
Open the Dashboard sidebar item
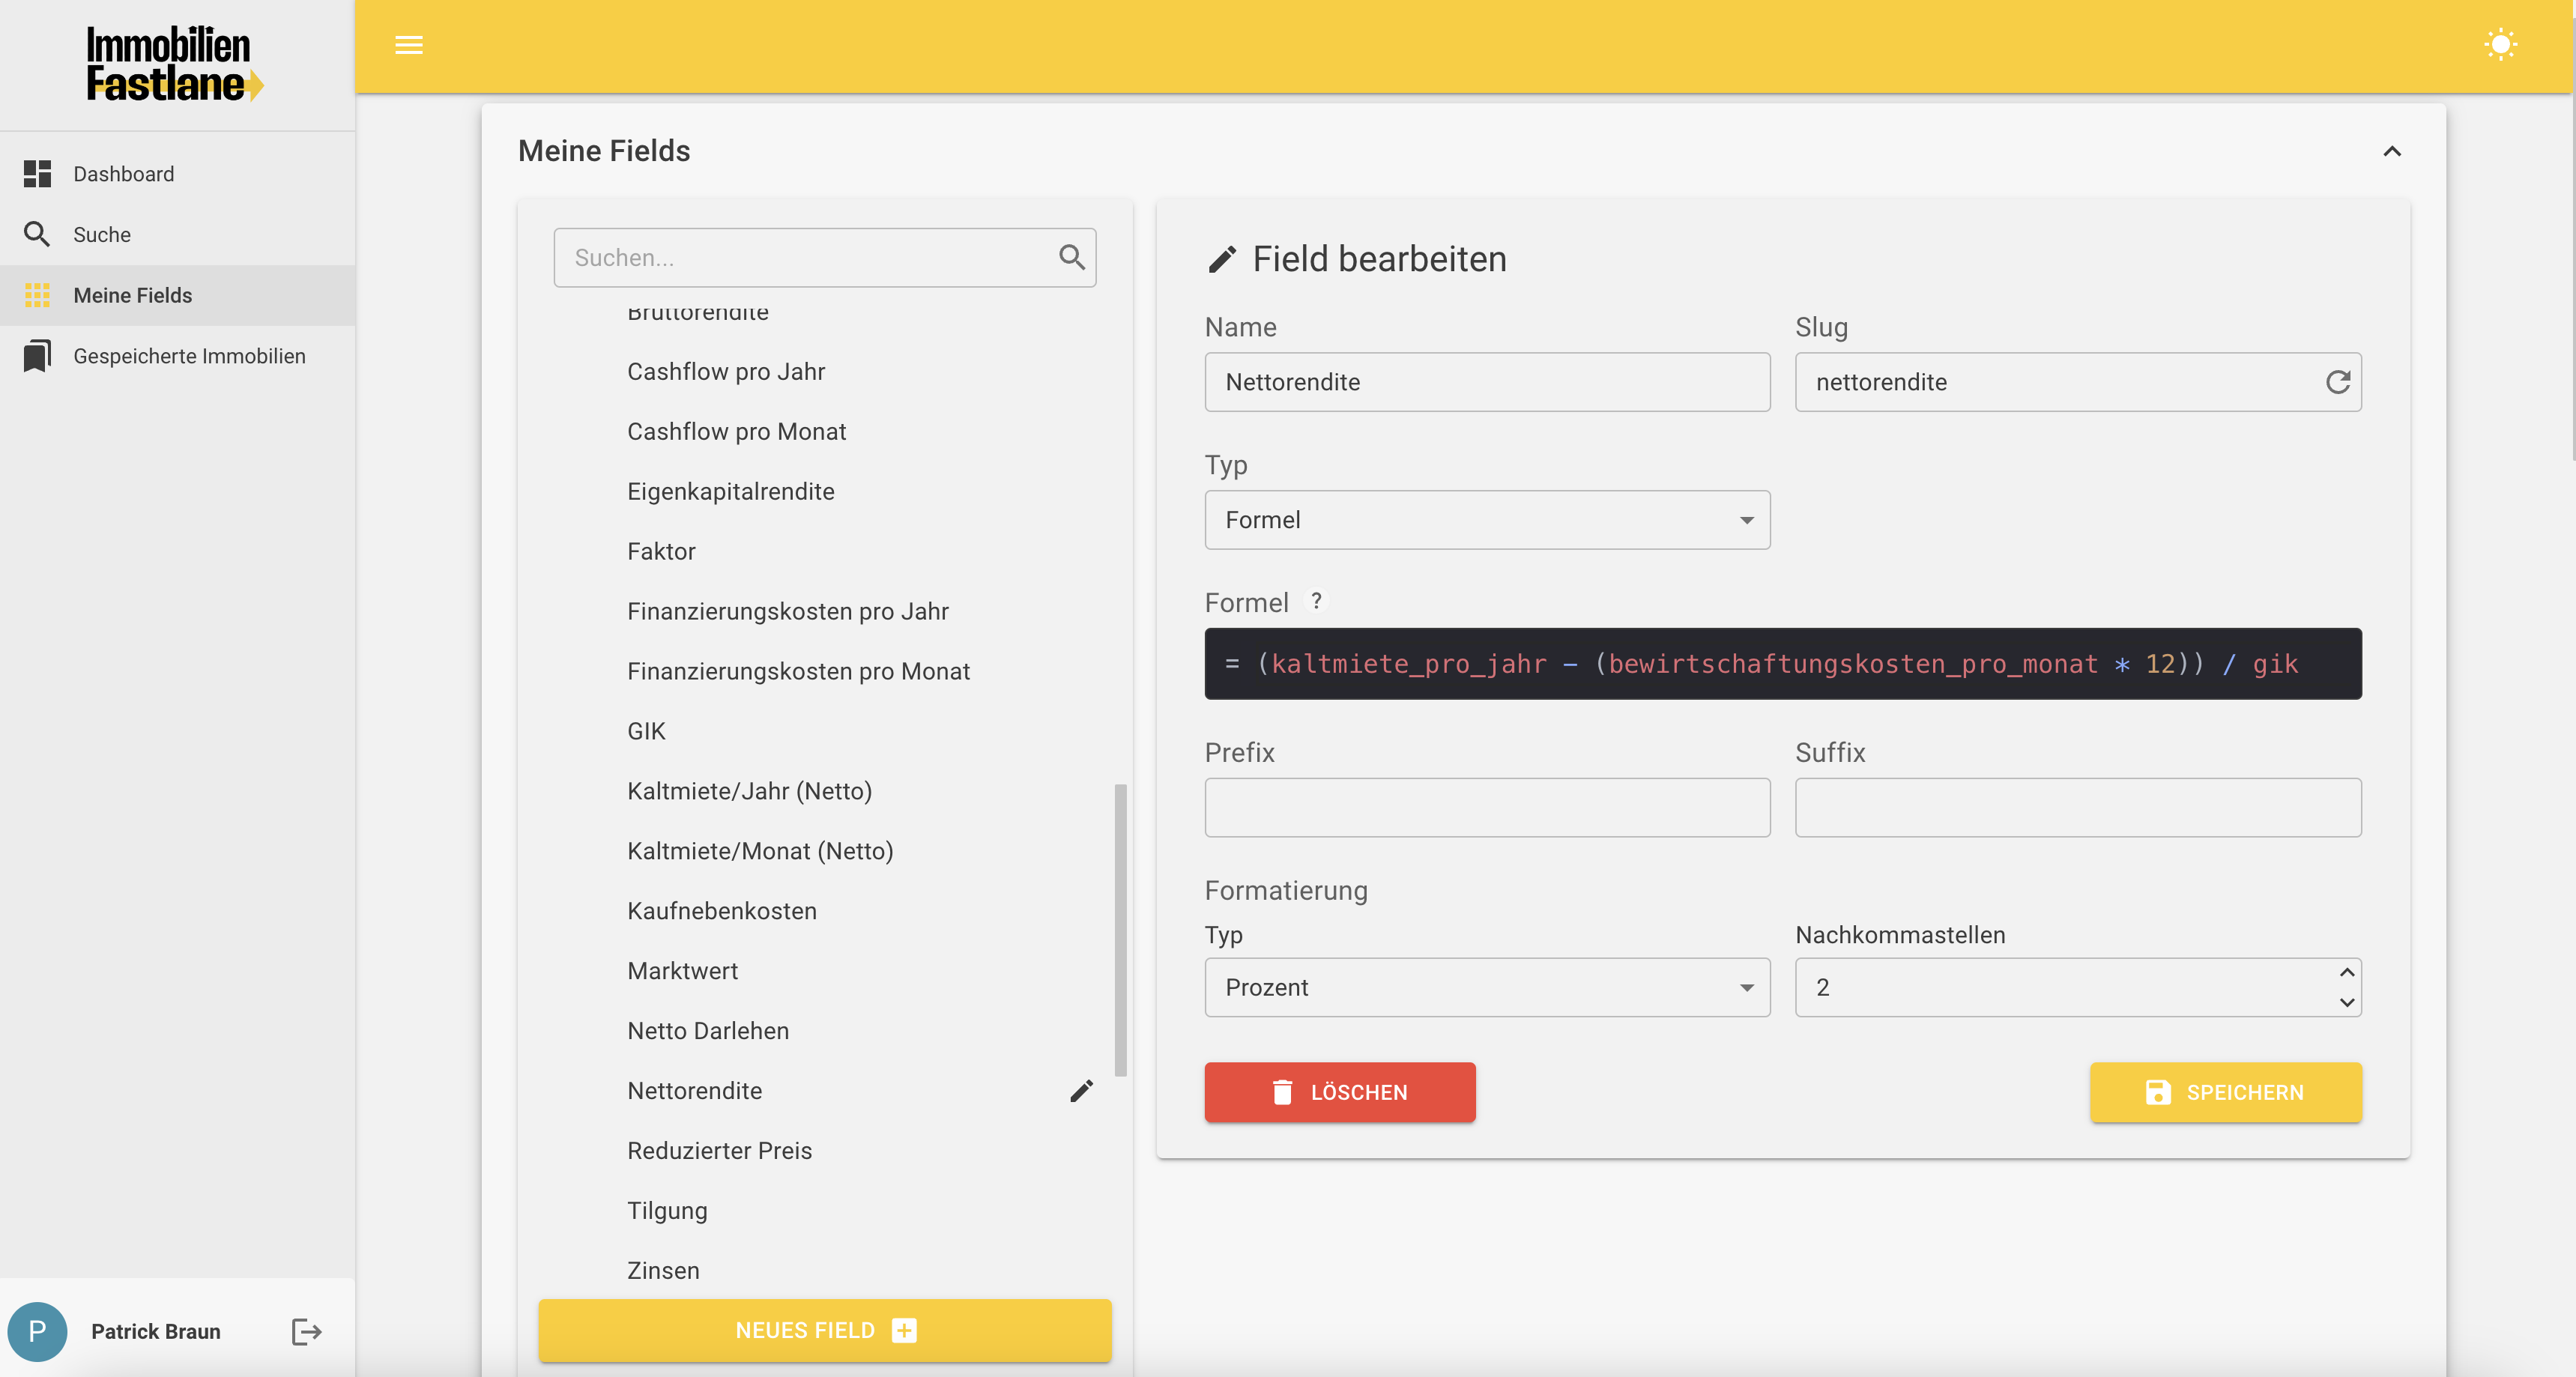pyautogui.click(x=123, y=174)
